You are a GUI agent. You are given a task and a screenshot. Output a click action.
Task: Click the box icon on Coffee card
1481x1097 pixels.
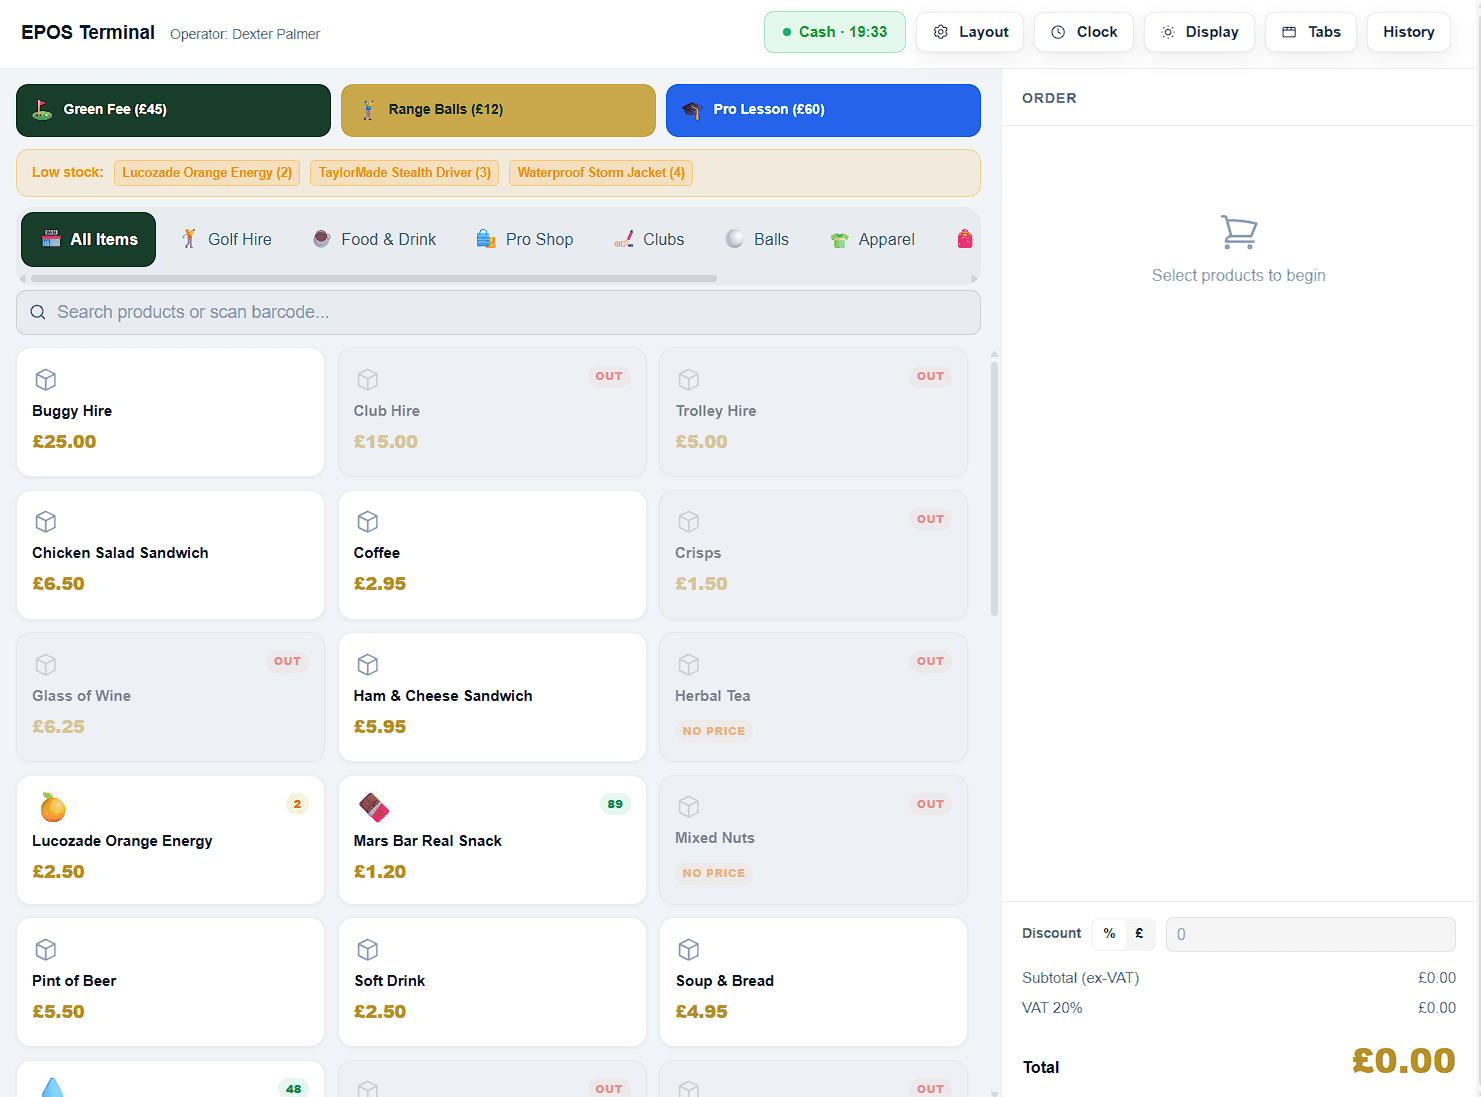click(368, 521)
